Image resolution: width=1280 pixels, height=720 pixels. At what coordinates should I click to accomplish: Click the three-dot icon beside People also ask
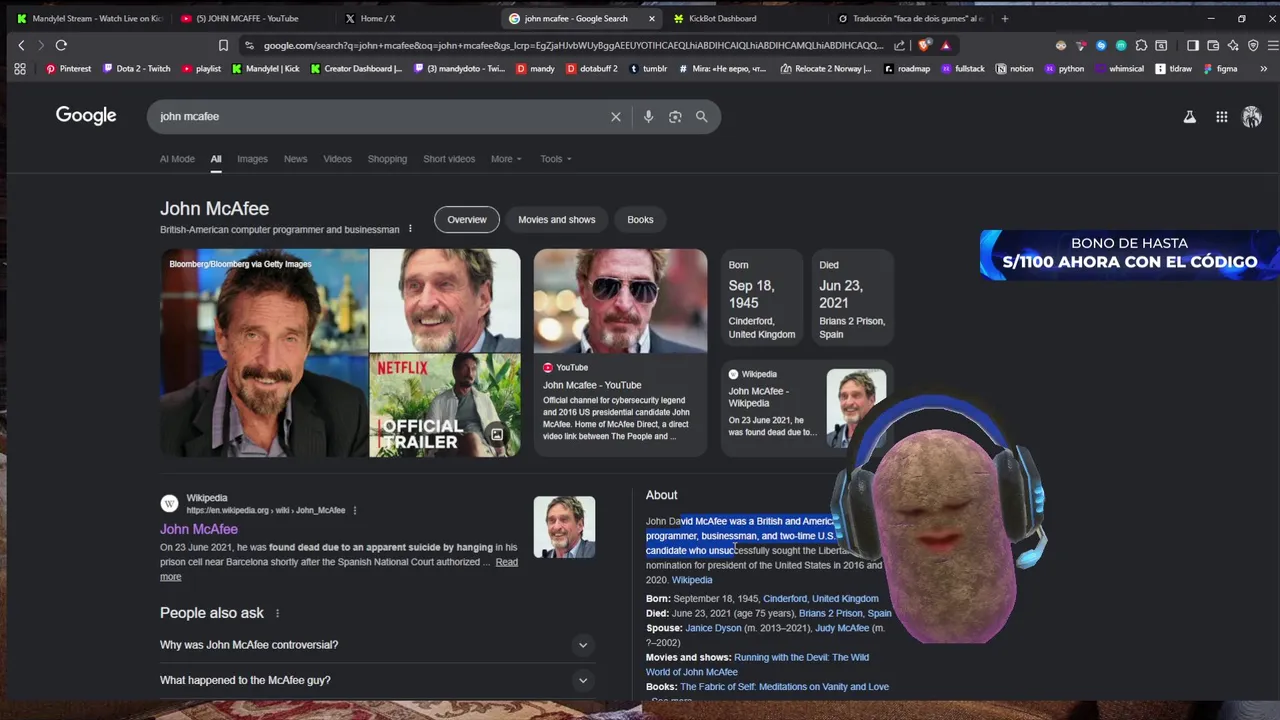(277, 613)
